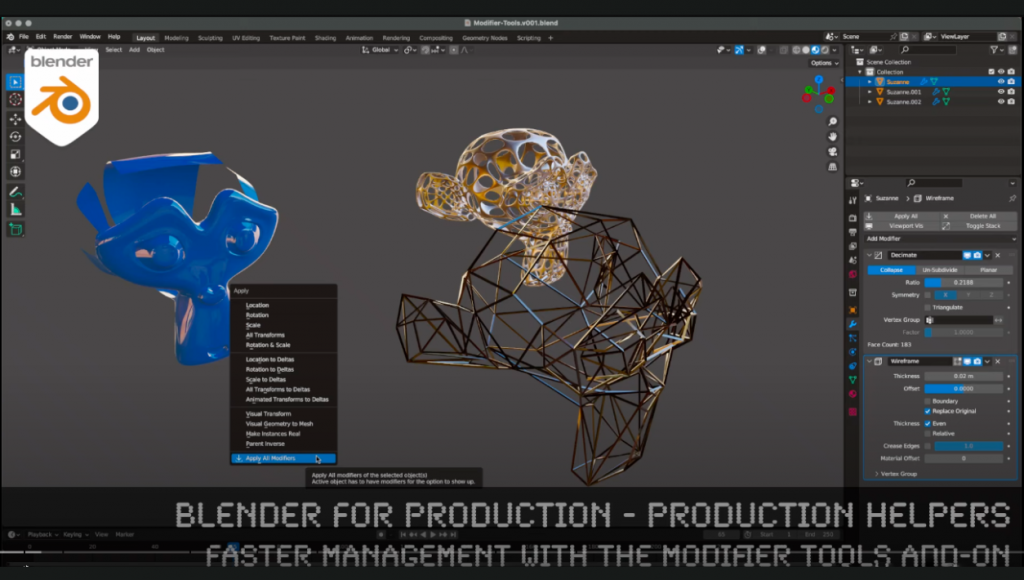The height and width of the screenshot is (580, 1024).
Task: Switch to the Shading workspace tab
Action: pyautogui.click(x=325, y=37)
